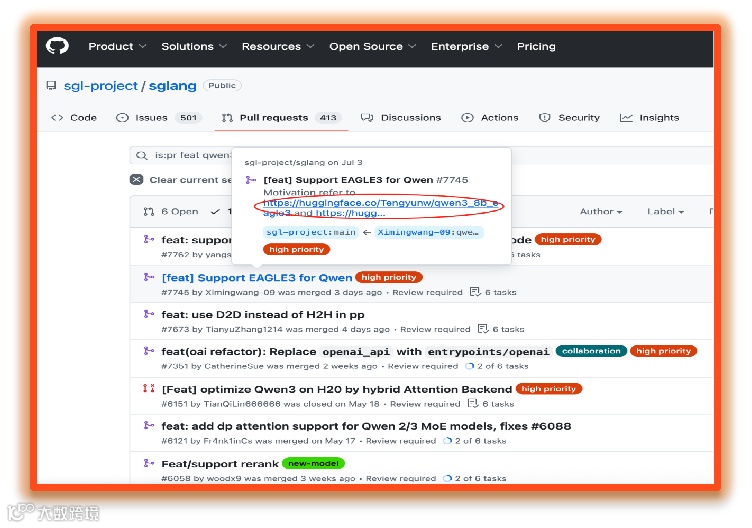Viewport: 752px width, 528px height.
Task: Expand the Resources menu
Action: coord(278,47)
